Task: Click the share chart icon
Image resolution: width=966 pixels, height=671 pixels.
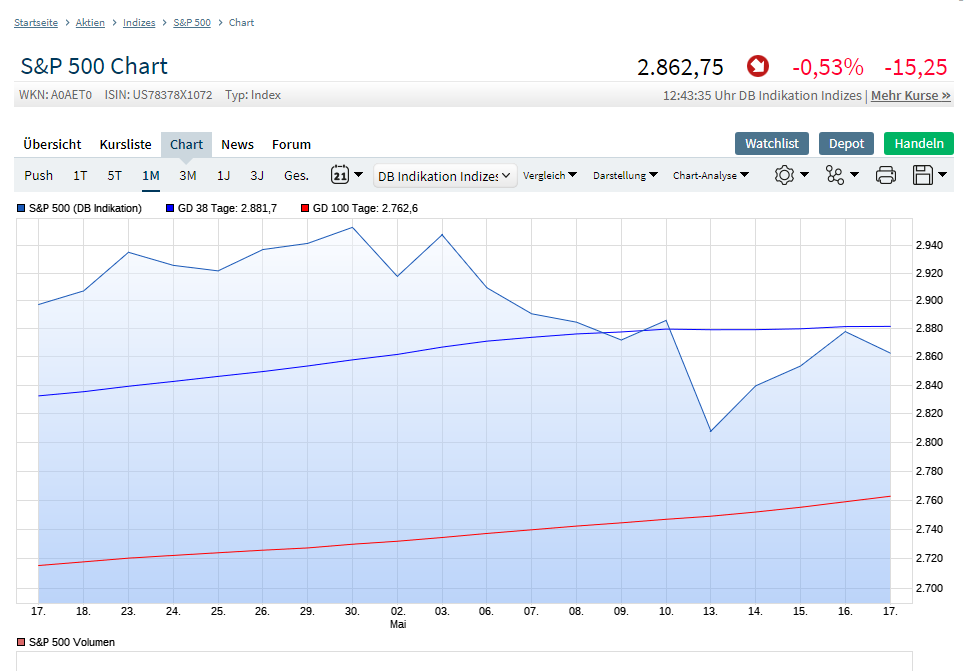Action: point(841,175)
